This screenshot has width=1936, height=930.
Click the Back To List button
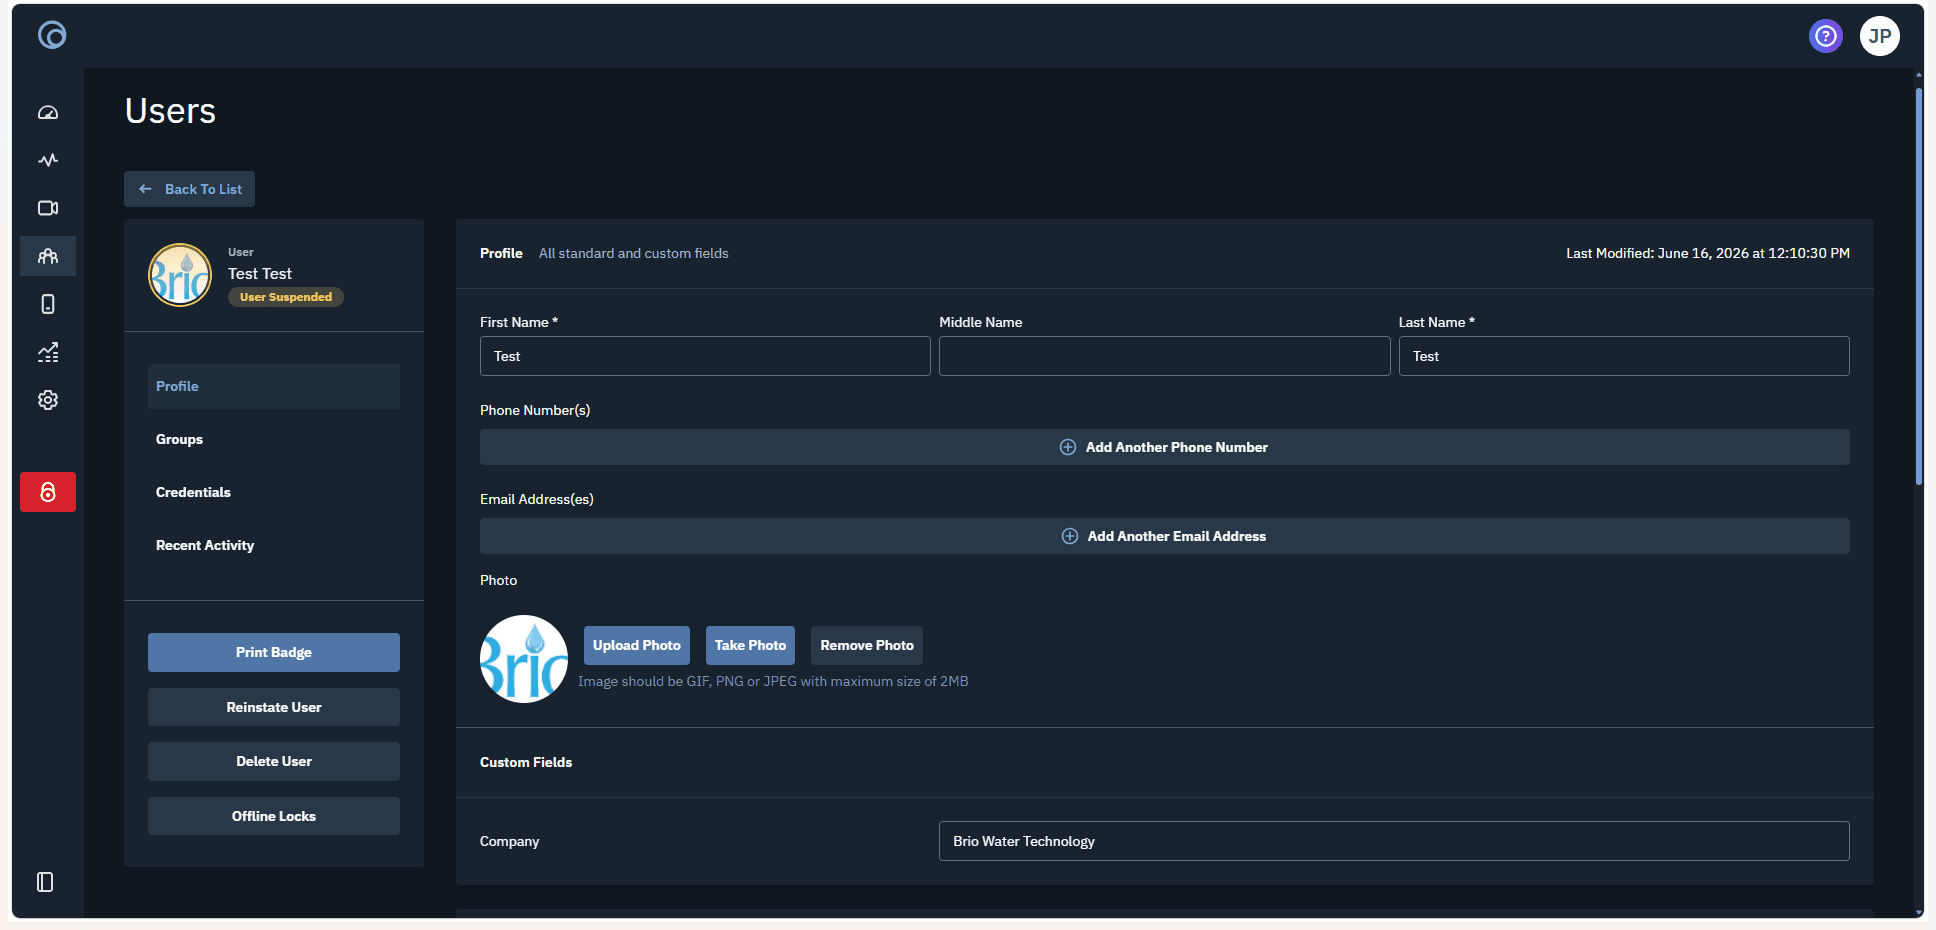pos(189,189)
